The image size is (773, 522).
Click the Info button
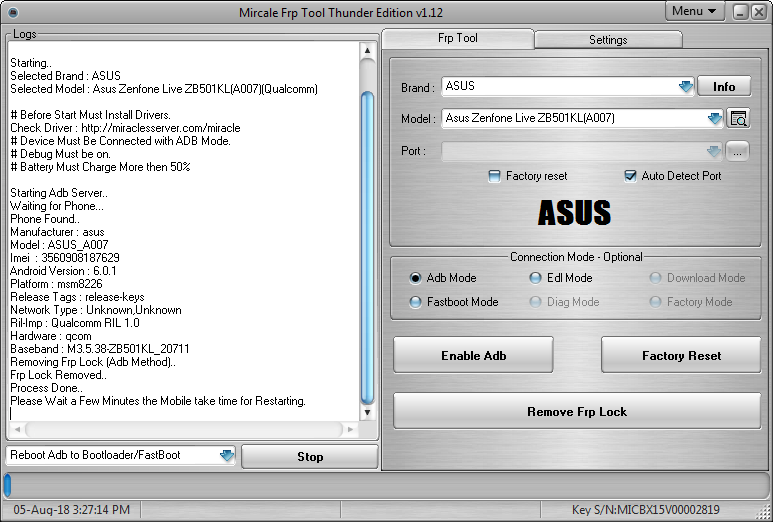[724, 87]
